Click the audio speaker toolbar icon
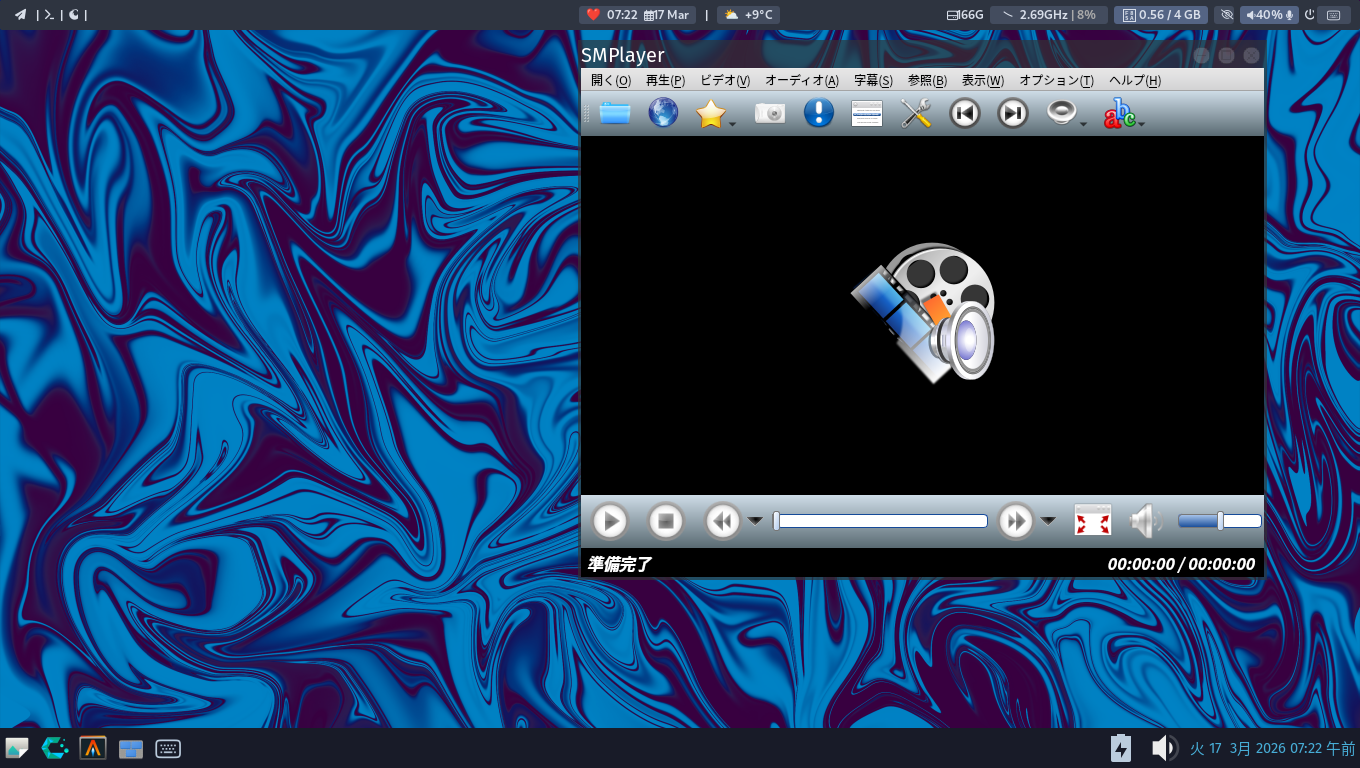This screenshot has height=768, width=1360. pyautogui.click(x=1061, y=113)
